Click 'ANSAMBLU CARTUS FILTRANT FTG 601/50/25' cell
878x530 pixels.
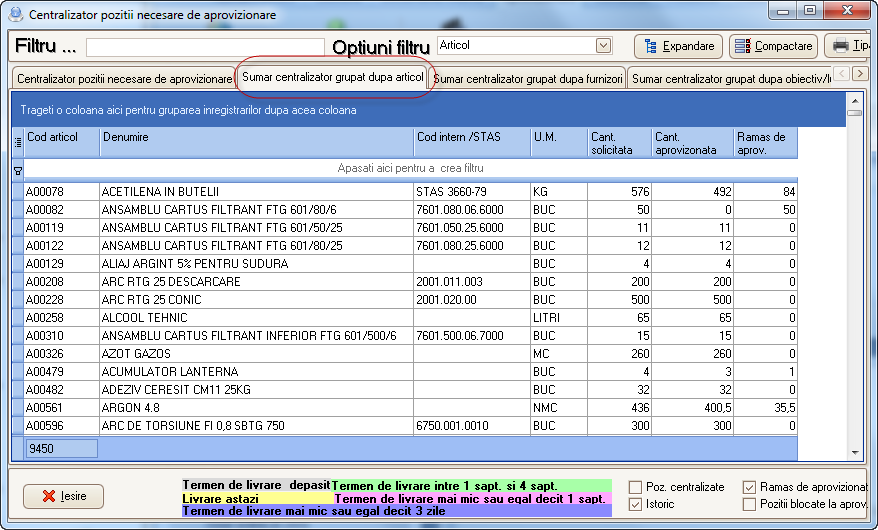click(256, 228)
